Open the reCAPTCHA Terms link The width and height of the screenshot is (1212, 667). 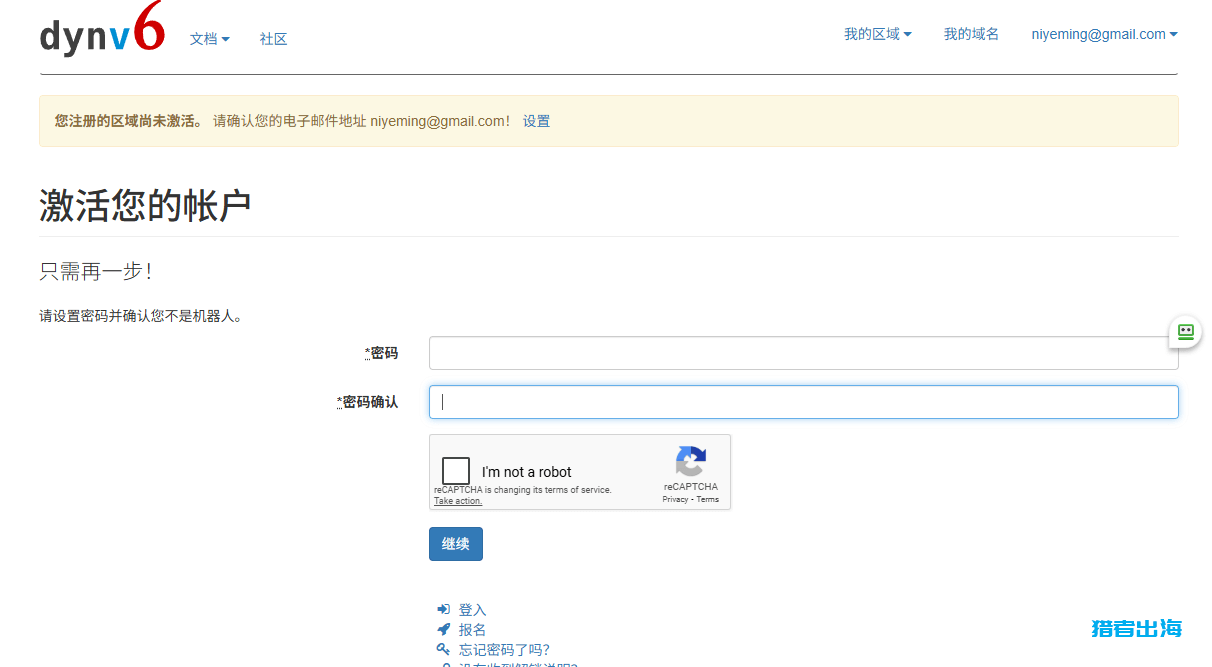pyautogui.click(x=708, y=499)
